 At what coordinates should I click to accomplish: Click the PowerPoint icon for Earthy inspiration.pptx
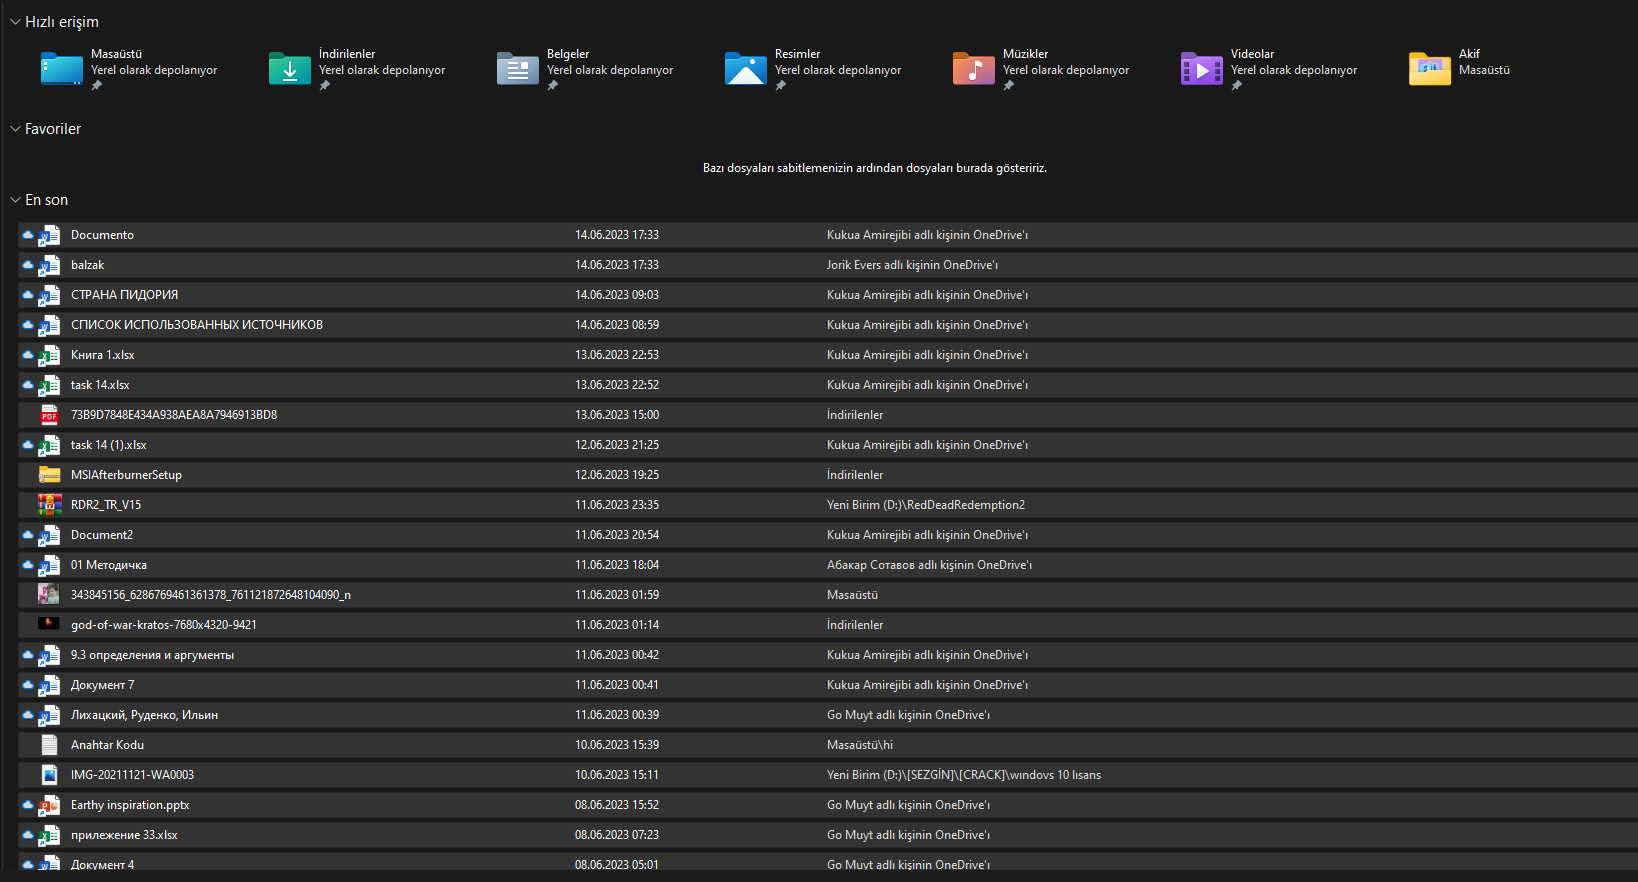pos(49,805)
